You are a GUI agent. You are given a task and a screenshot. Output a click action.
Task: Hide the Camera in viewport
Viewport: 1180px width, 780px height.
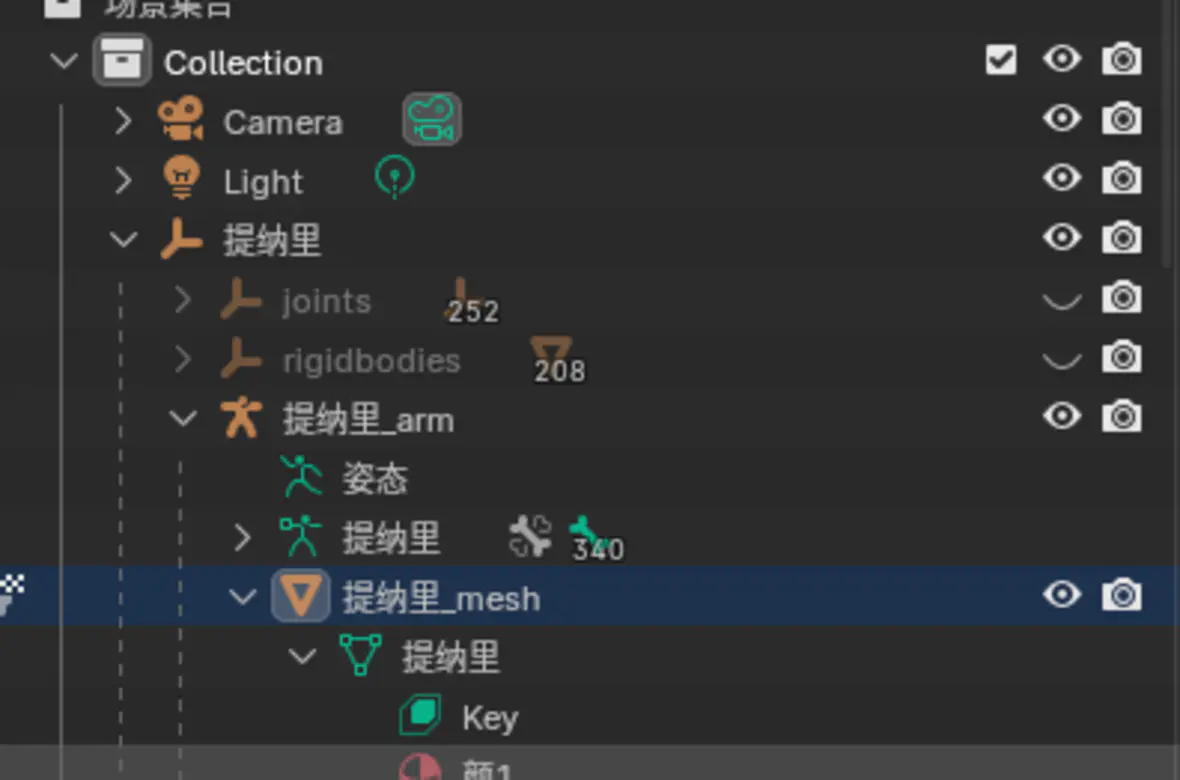pos(1061,120)
